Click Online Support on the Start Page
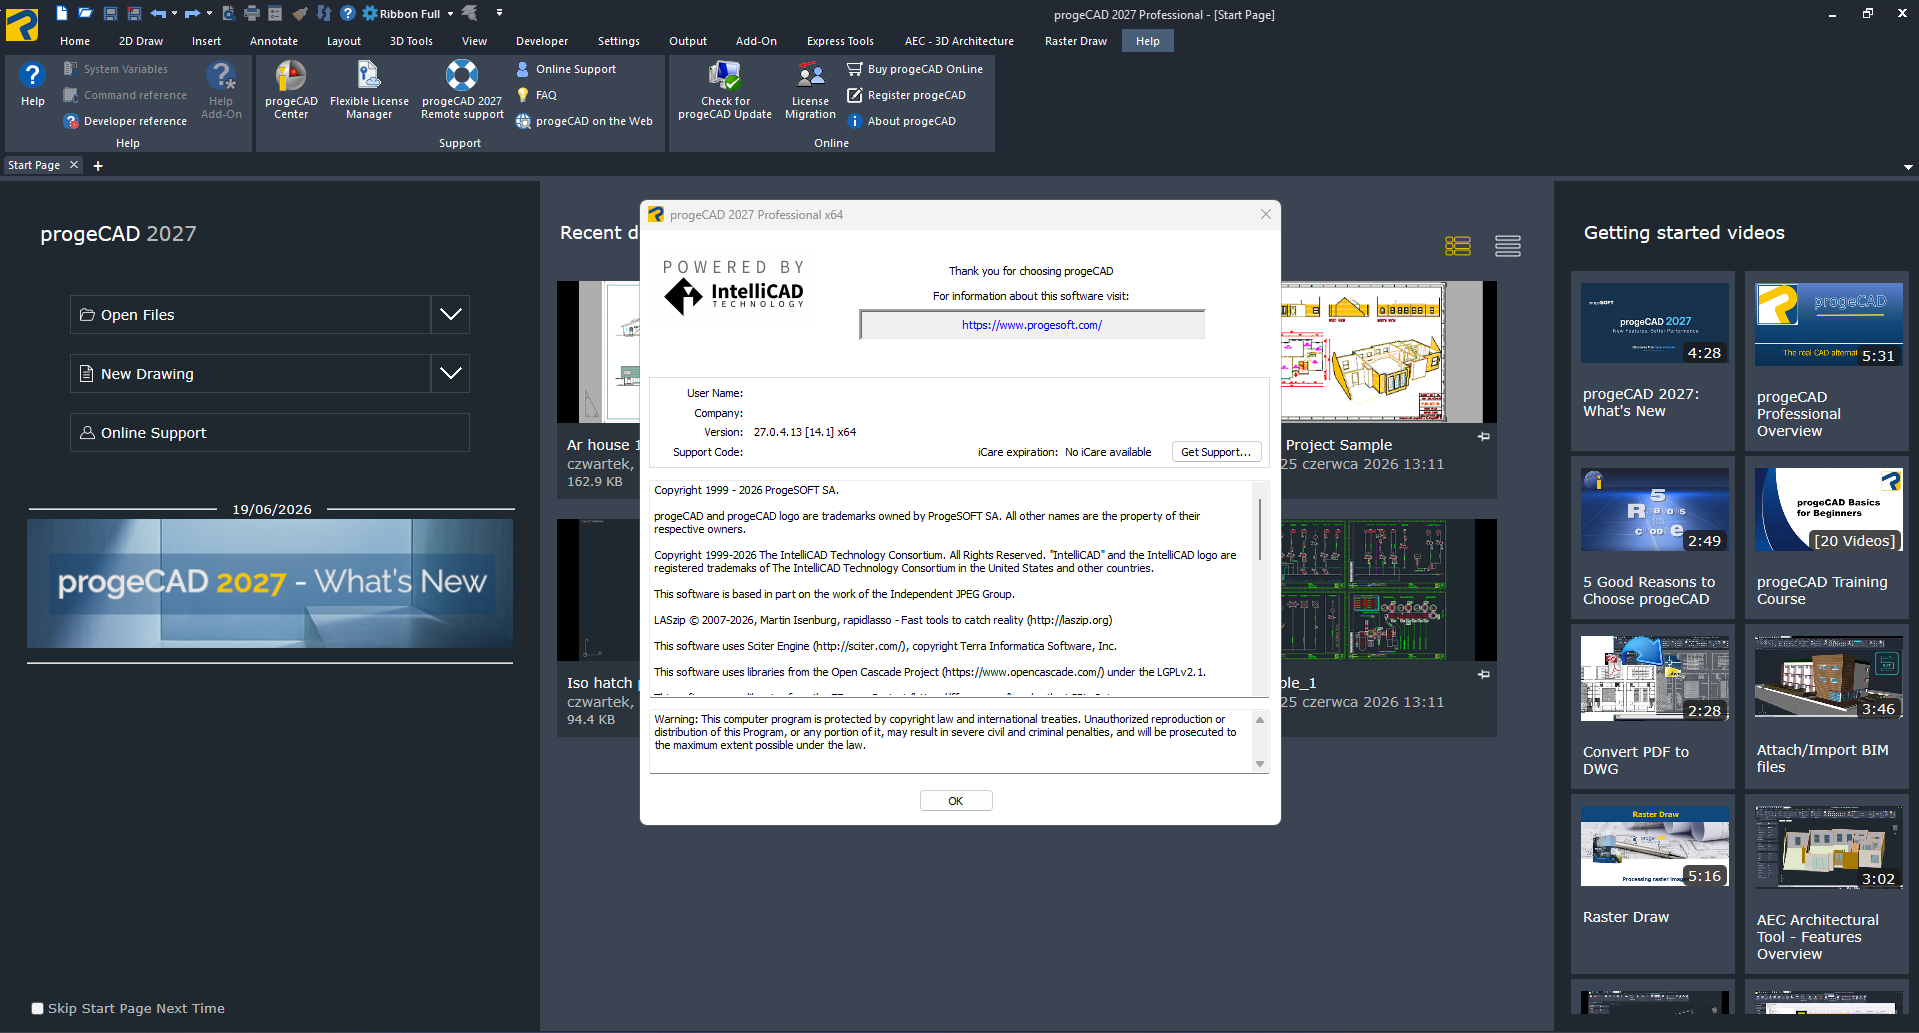 [270, 432]
